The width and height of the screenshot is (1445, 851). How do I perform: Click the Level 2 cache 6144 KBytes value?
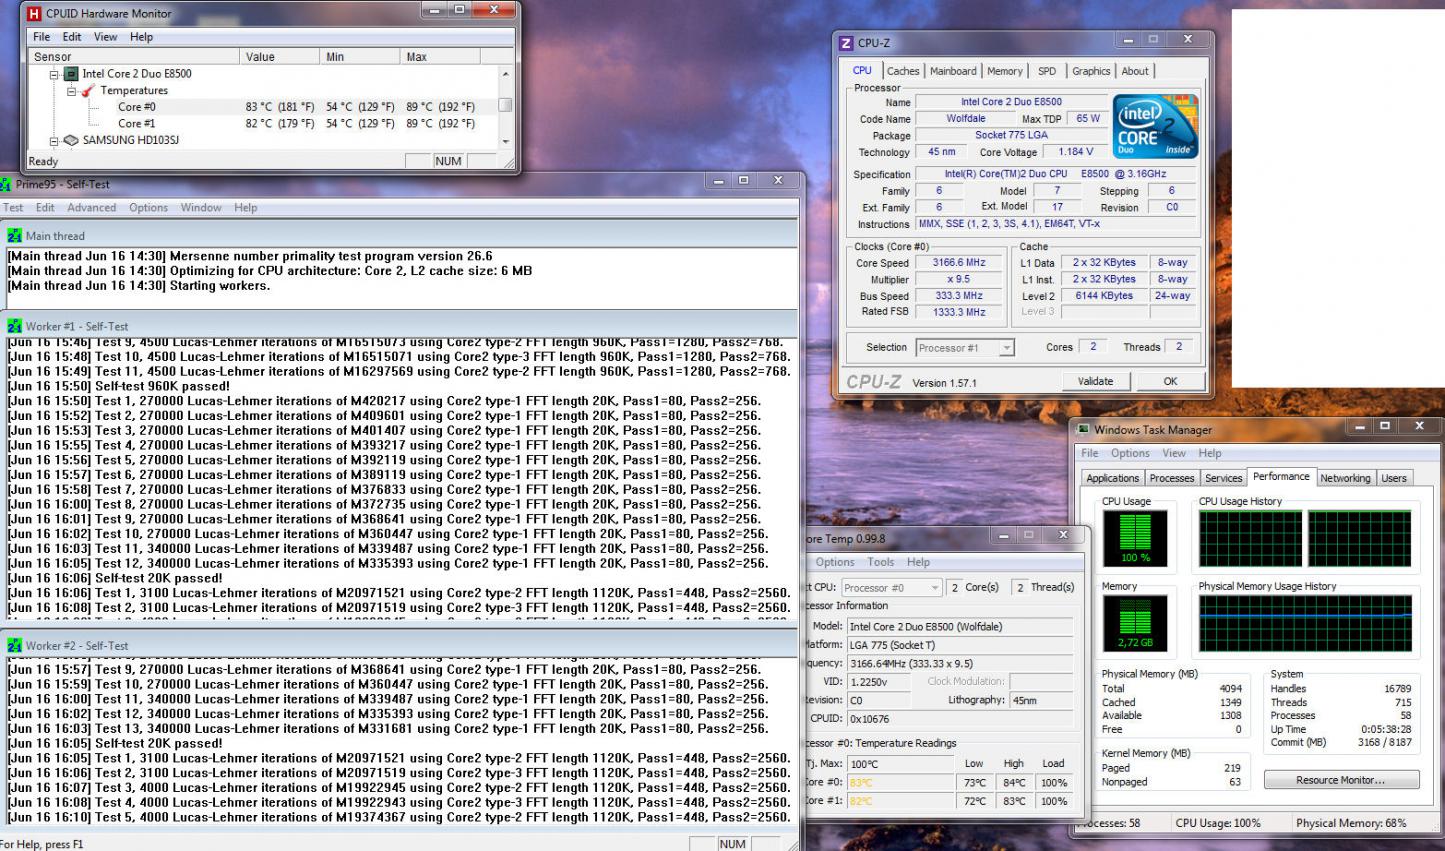coord(1104,296)
